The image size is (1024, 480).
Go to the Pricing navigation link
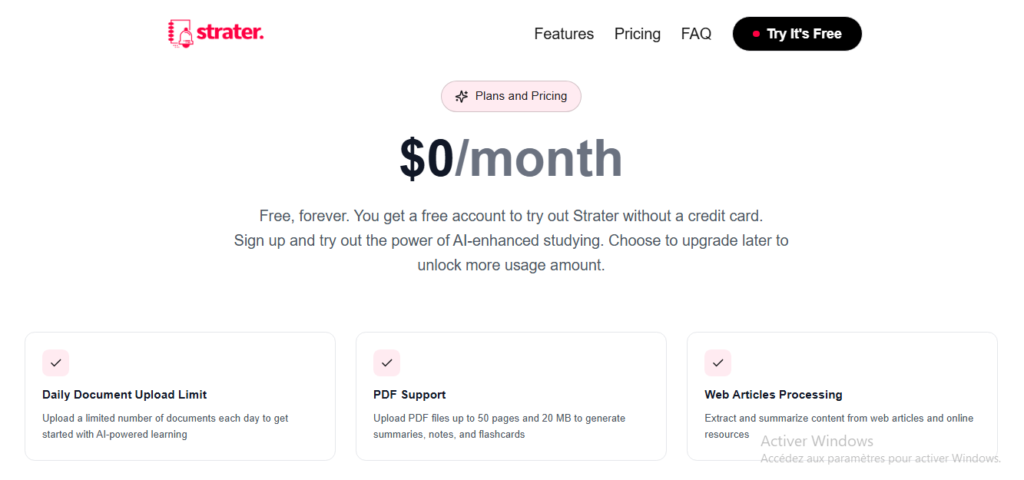point(637,34)
